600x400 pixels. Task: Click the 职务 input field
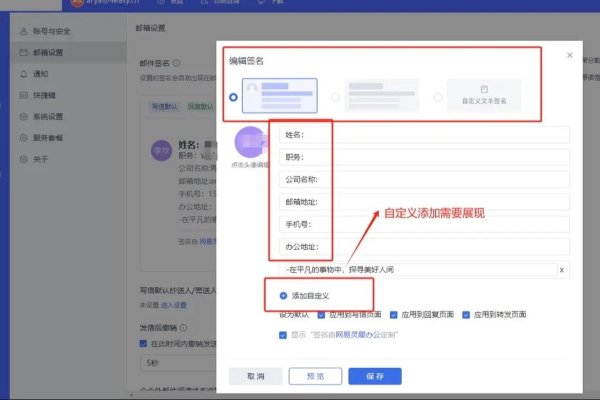click(x=424, y=157)
